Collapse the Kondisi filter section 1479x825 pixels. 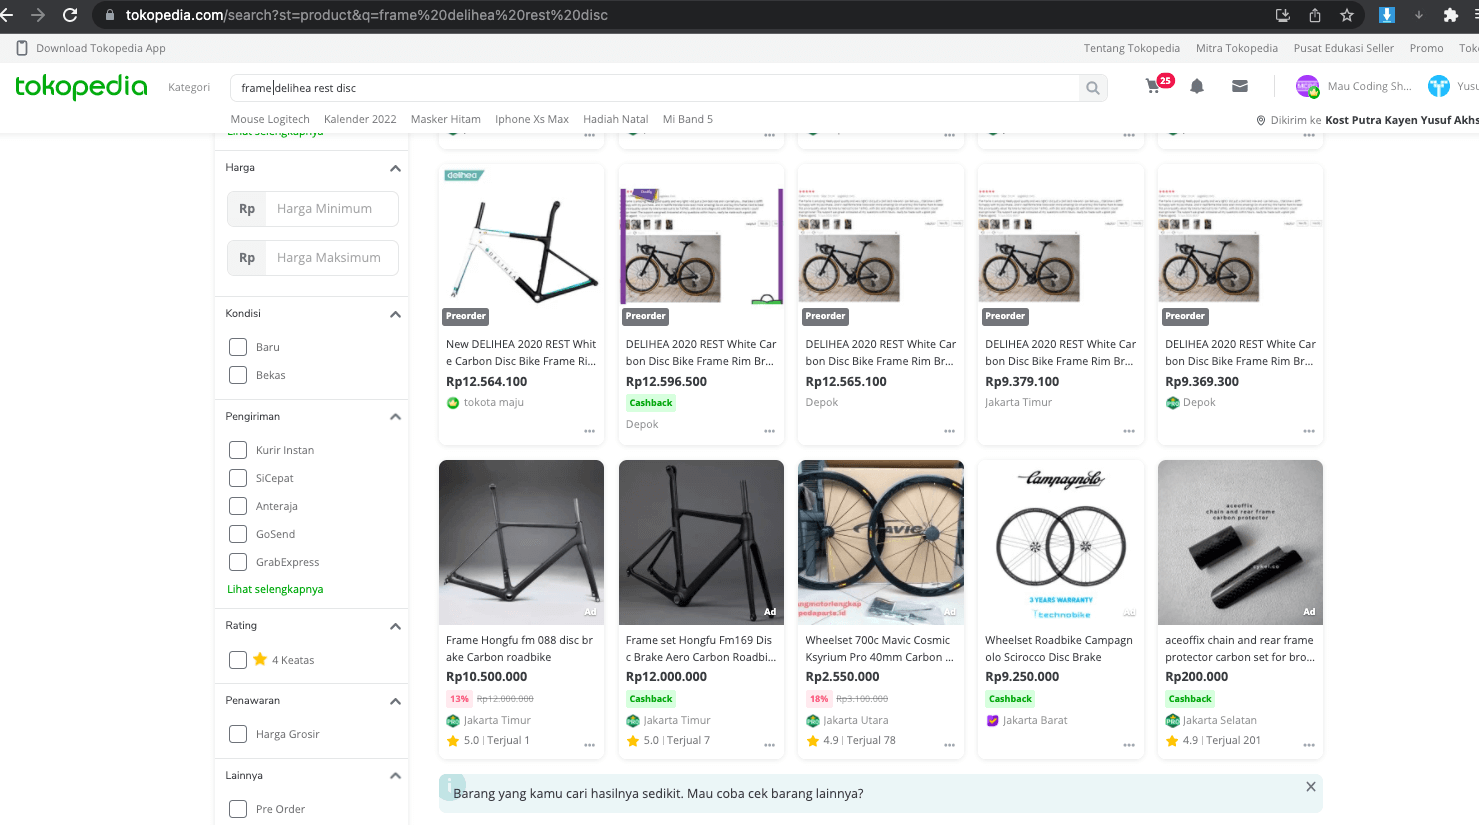(395, 314)
